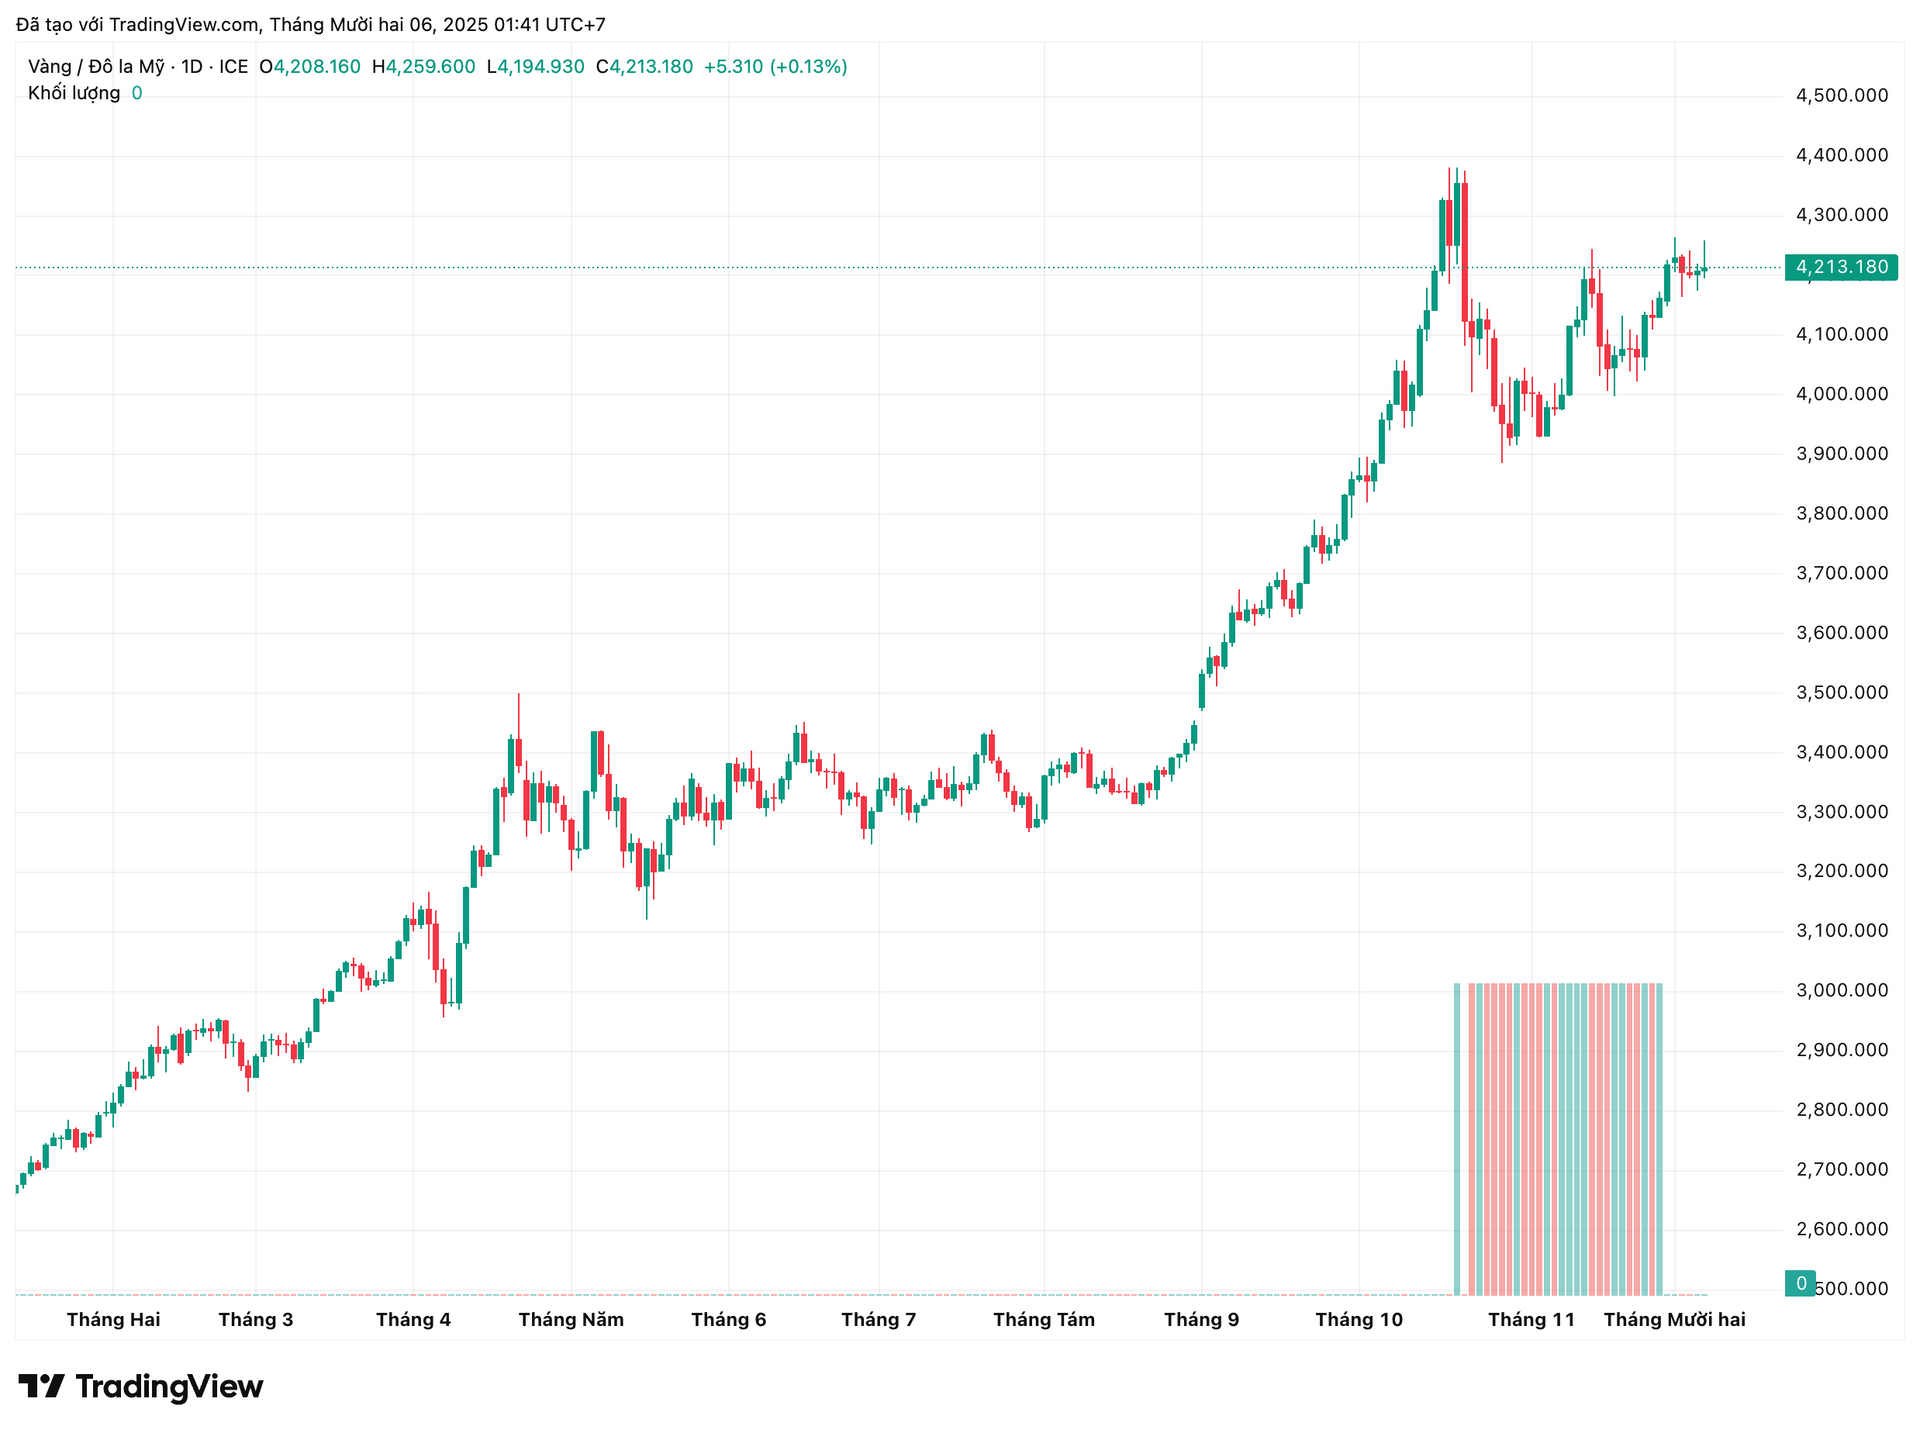Click a volume bar in the histogram
1920x1433 pixels.
pos(1550,1130)
